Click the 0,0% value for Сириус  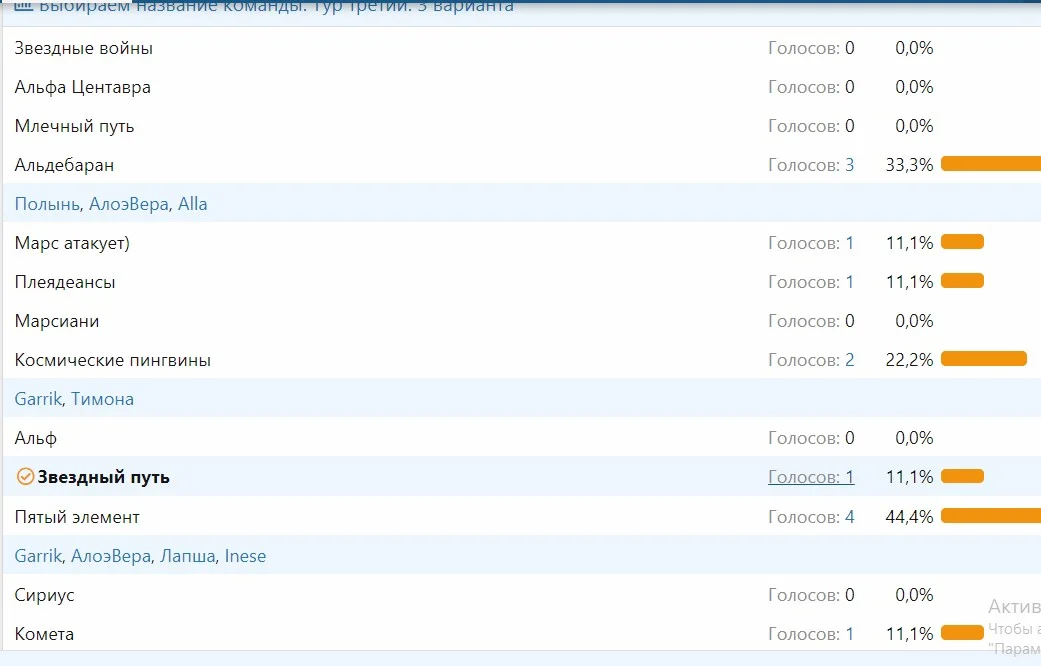coord(914,595)
